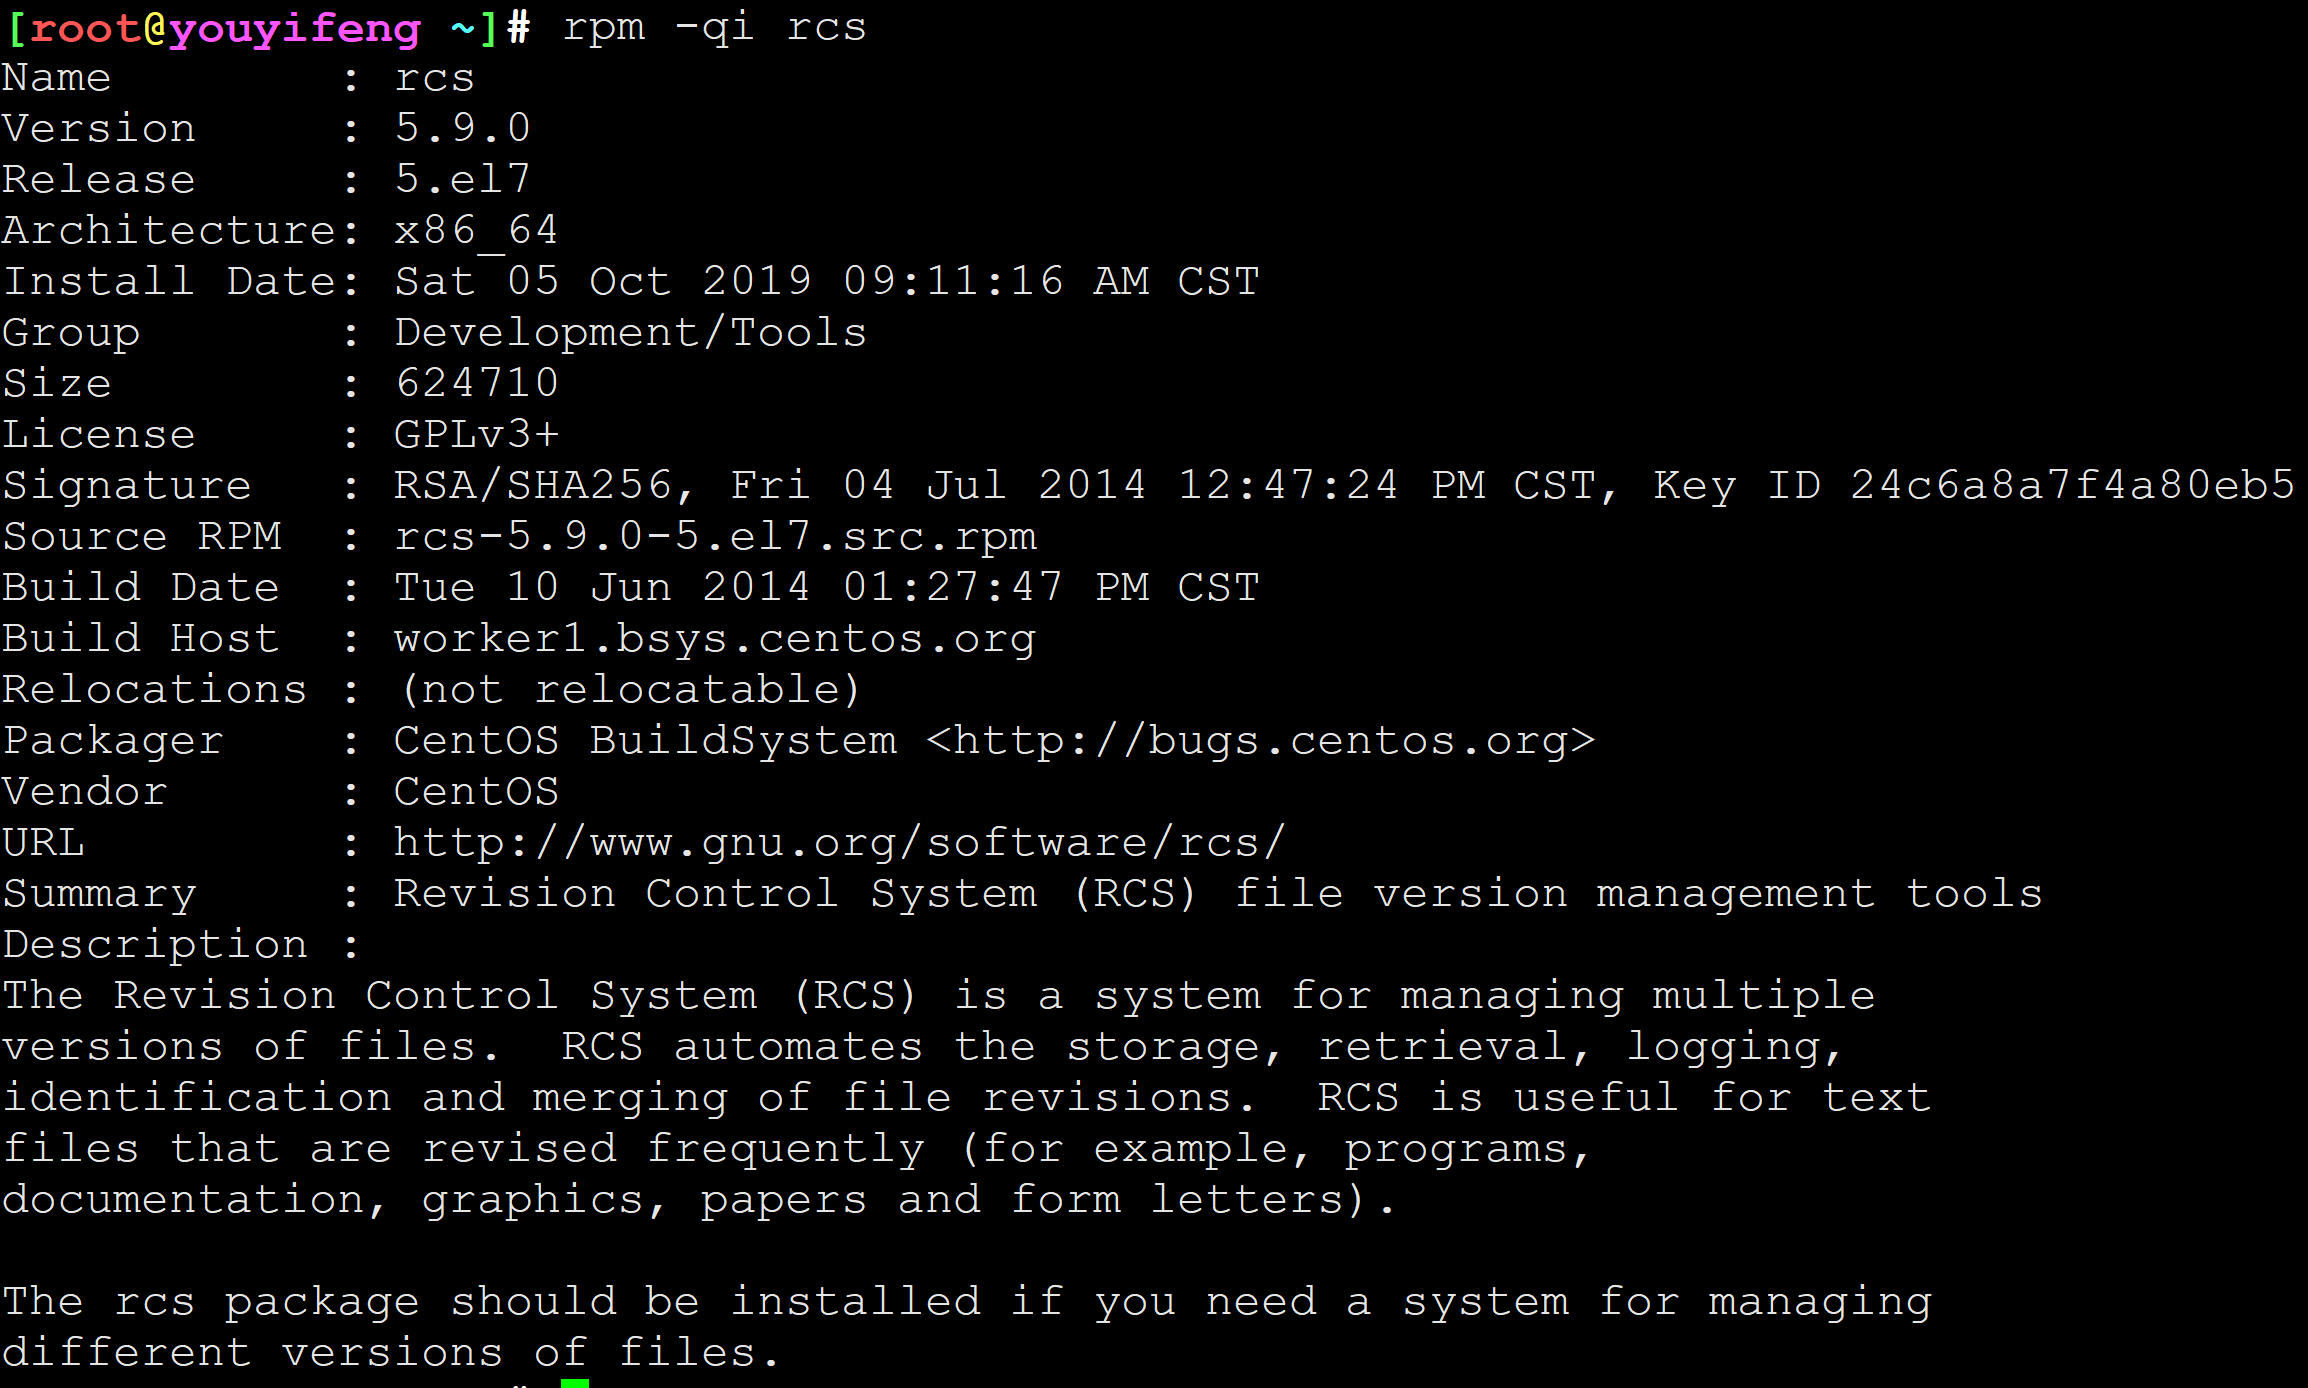Click the build date "Tue 10 Jun 2014"
The height and width of the screenshot is (1388, 2308).
[602, 587]
